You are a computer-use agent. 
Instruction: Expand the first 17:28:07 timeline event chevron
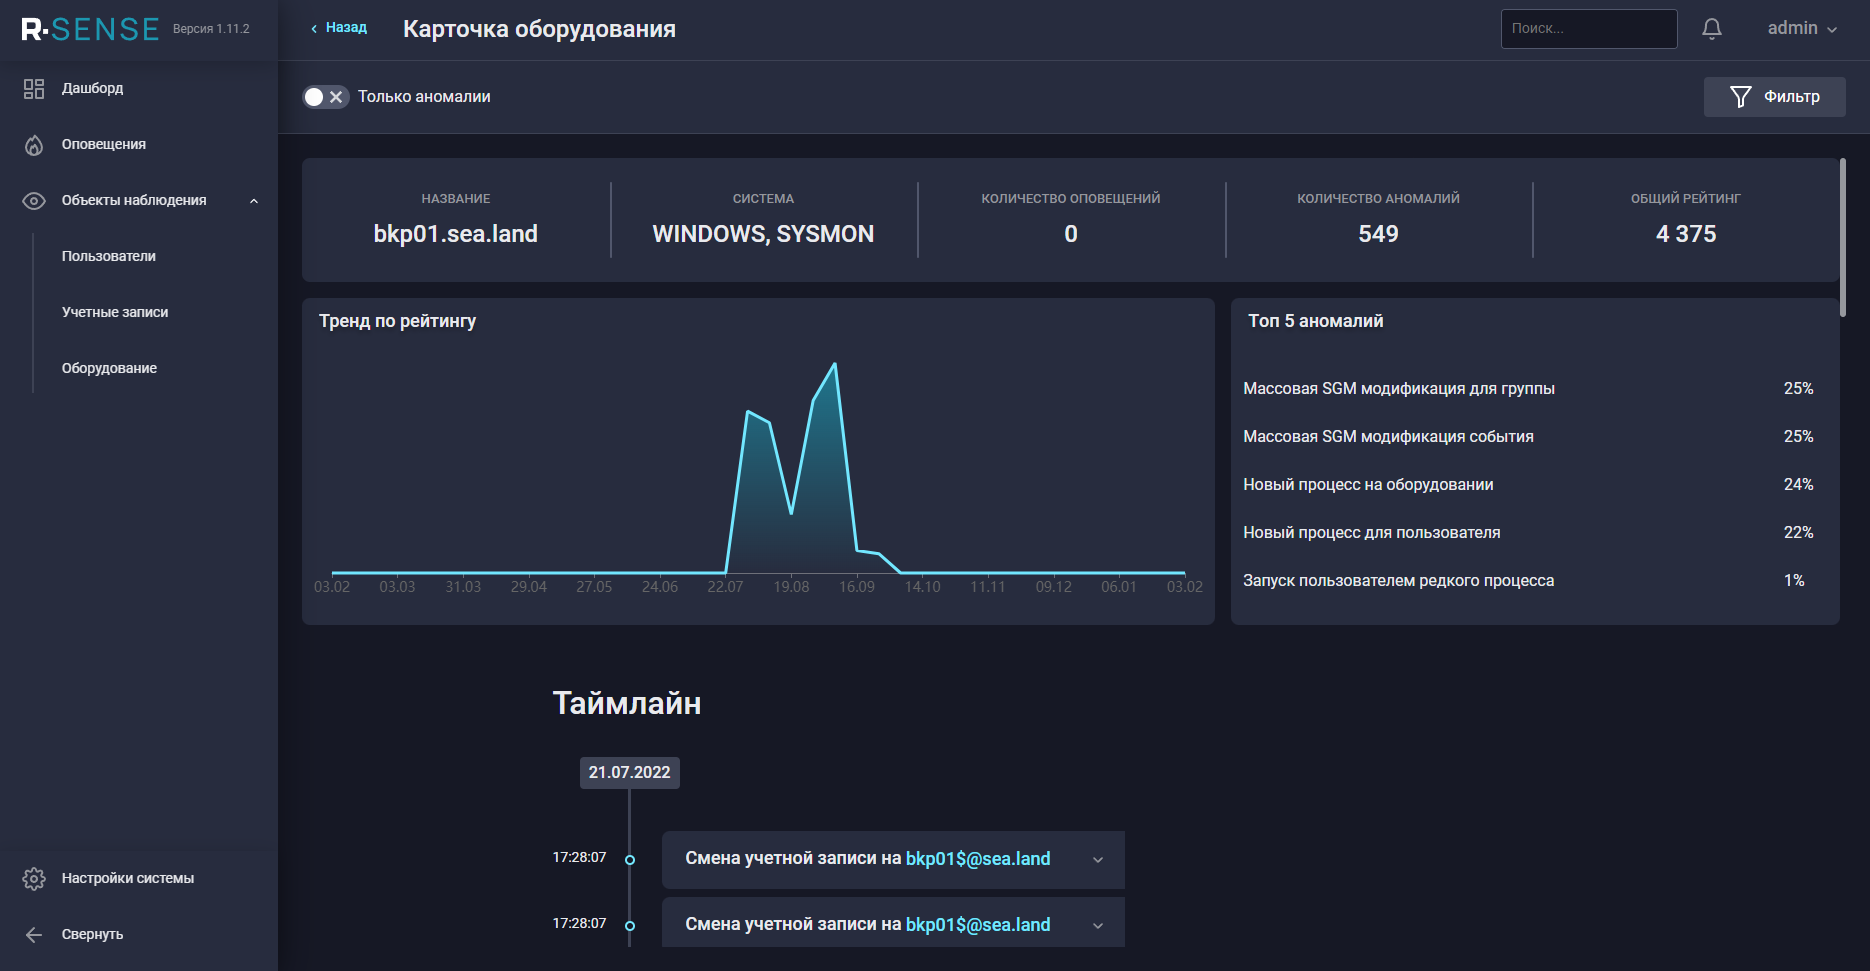(1098, 860)
